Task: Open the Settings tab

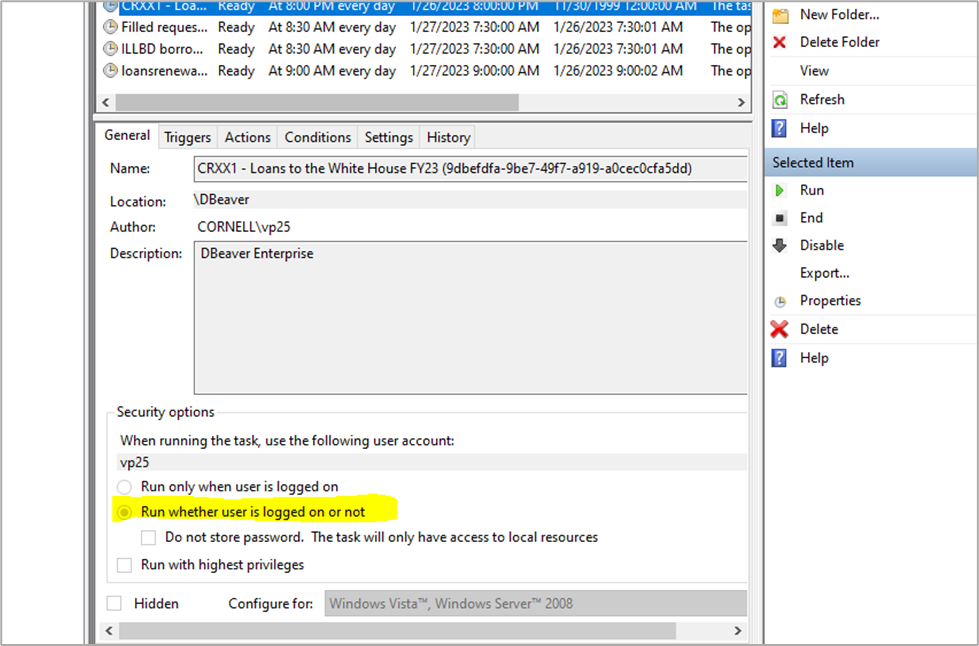Action: [388, 137]
